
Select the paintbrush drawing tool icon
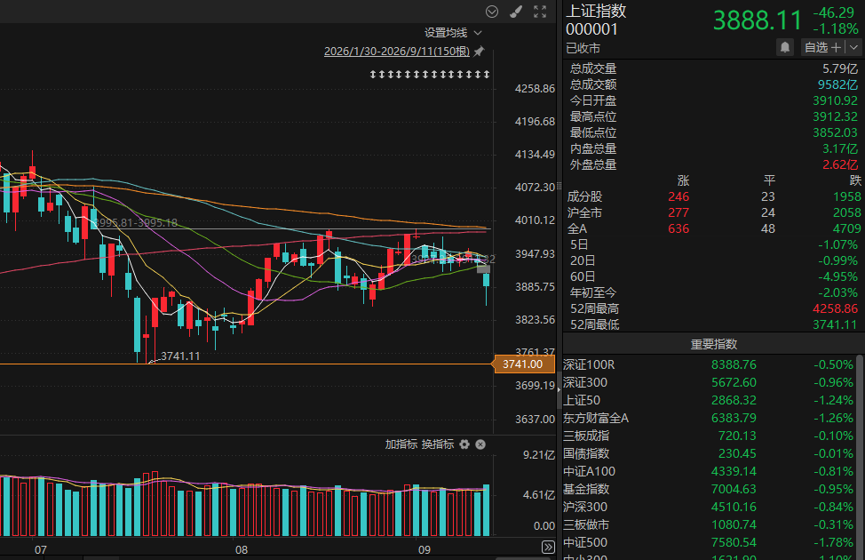(516, 12)
